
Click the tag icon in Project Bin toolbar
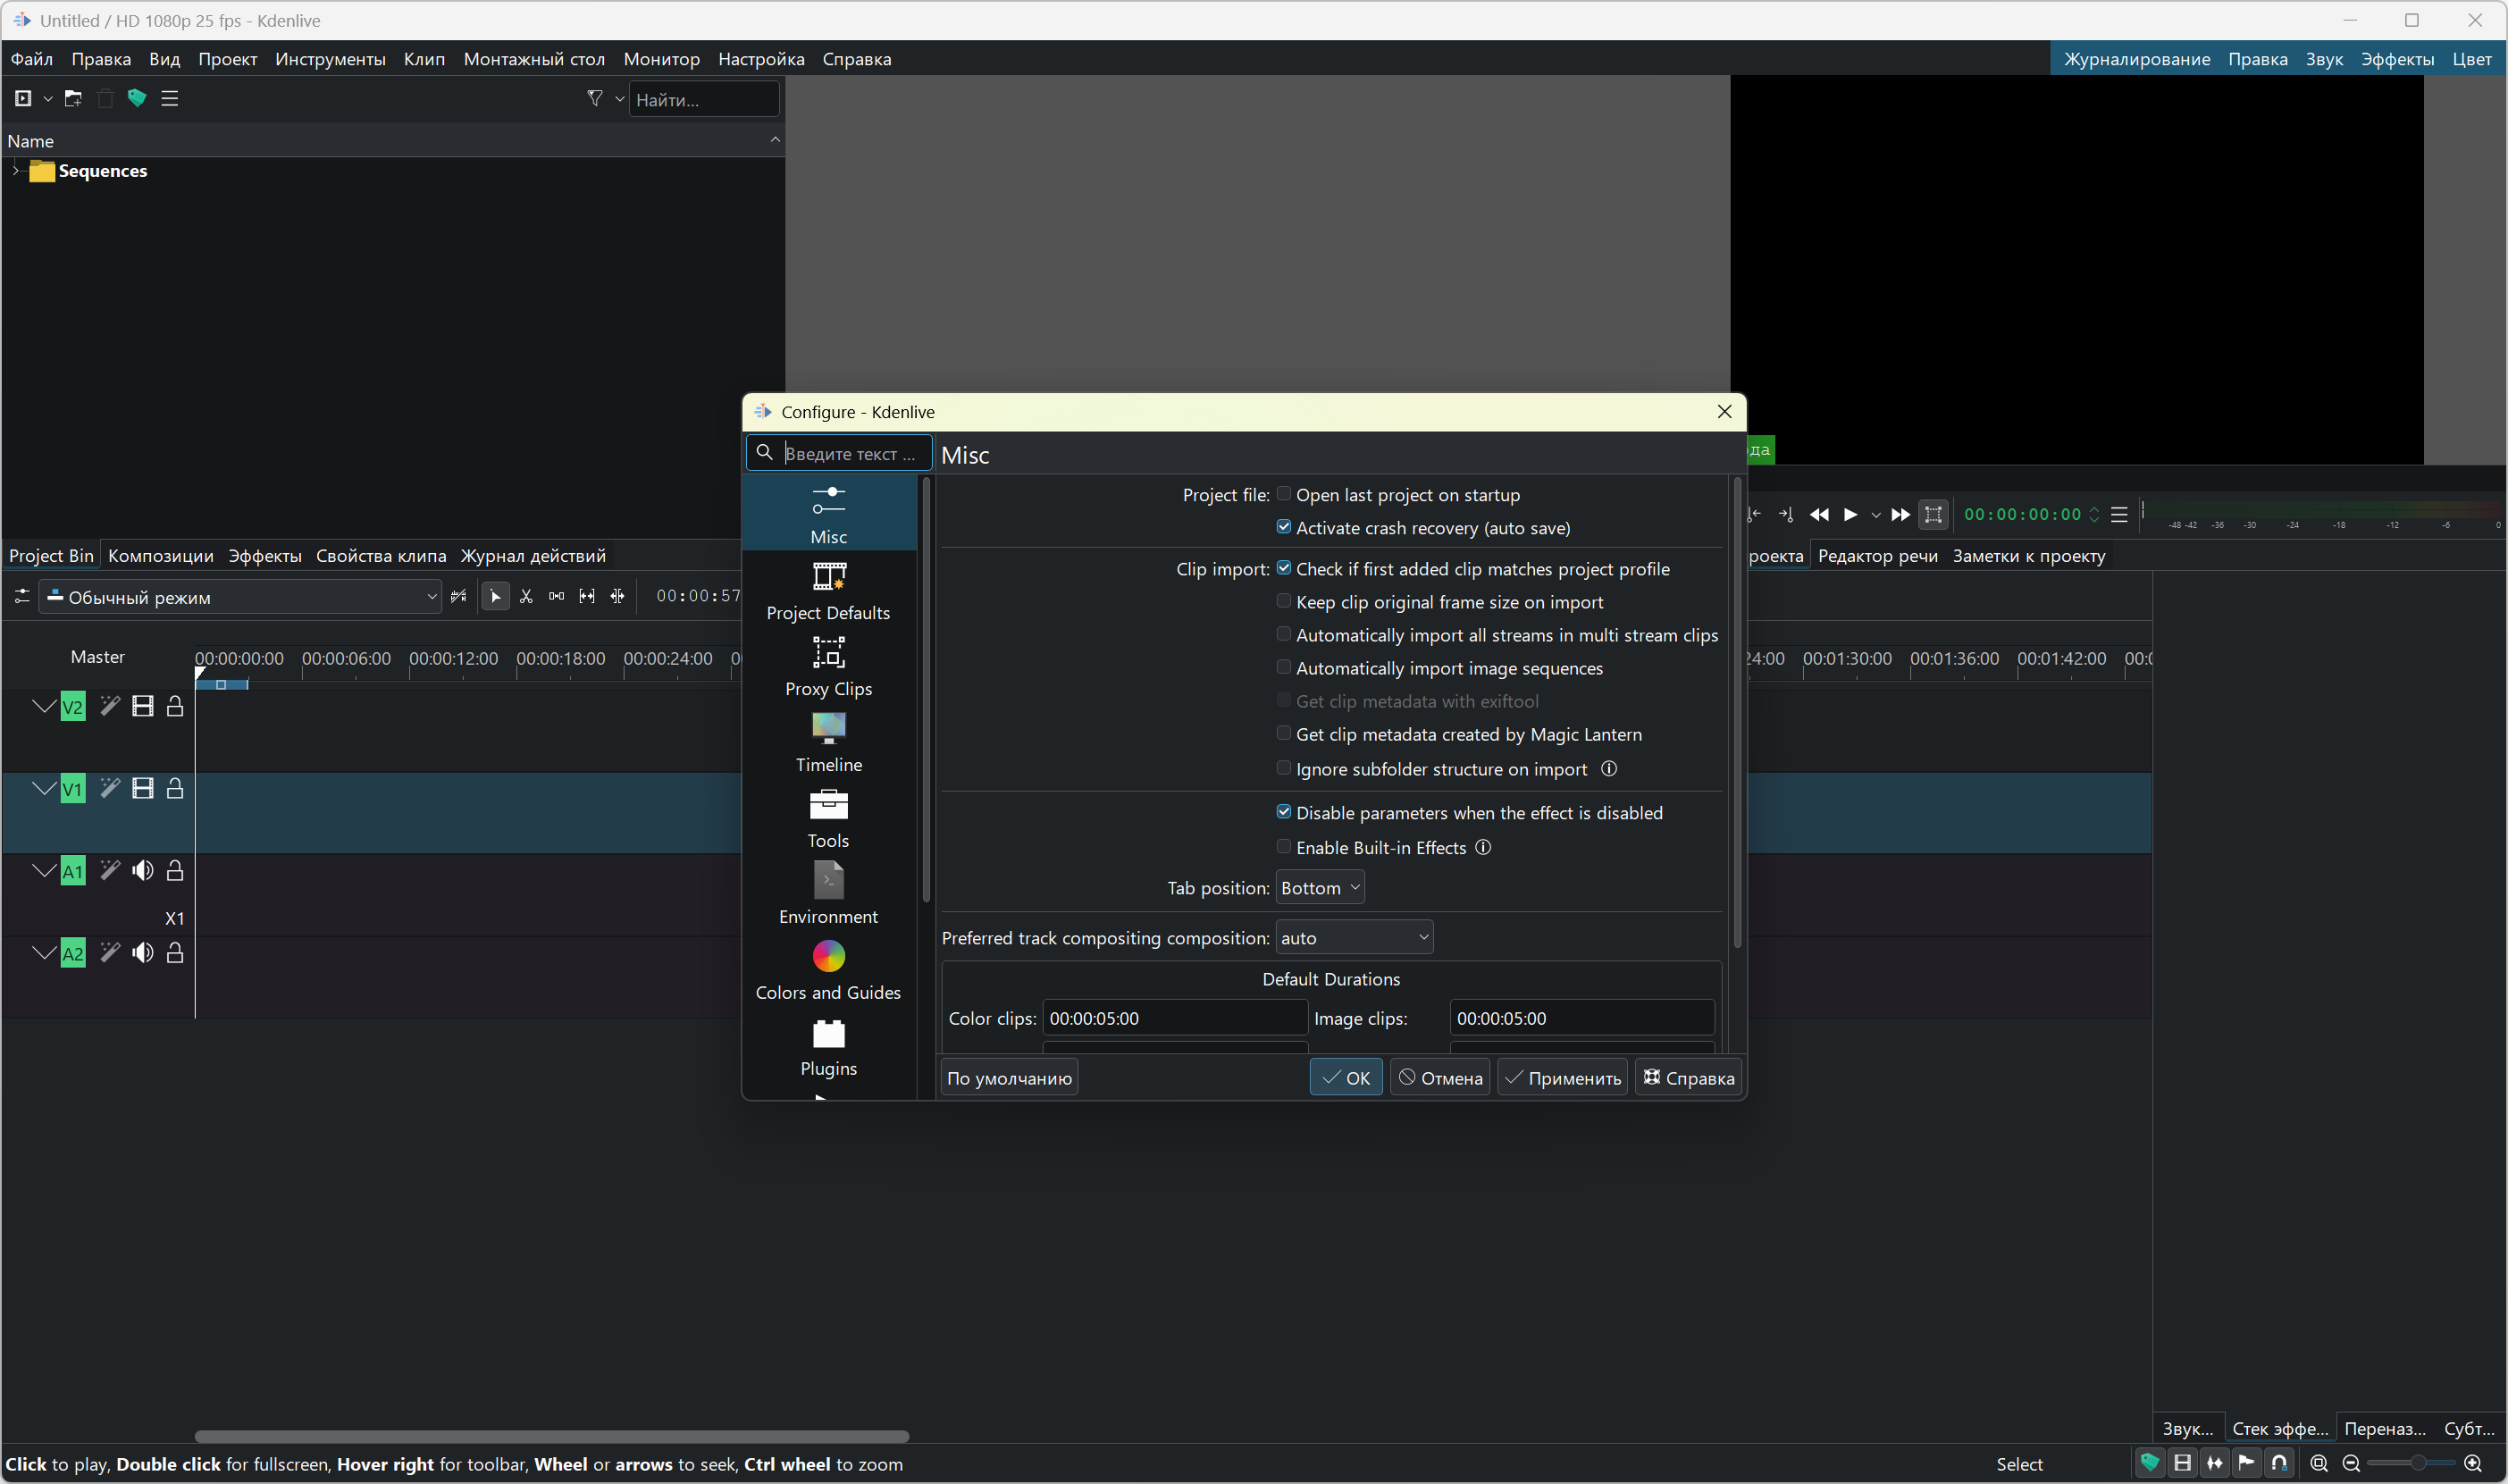coord(137,98)
